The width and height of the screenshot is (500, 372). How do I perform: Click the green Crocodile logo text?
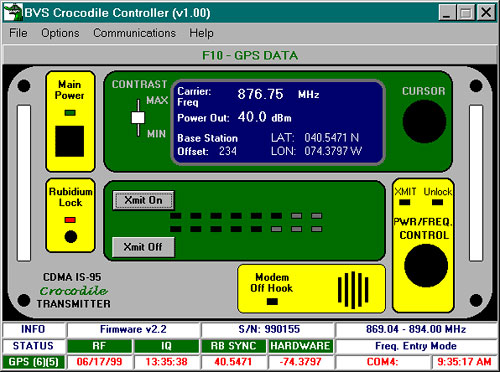[x=74, y=291]
